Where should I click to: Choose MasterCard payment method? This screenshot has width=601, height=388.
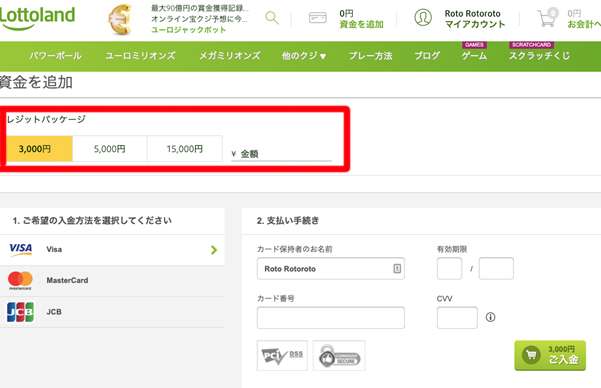(x=112, y=281)
